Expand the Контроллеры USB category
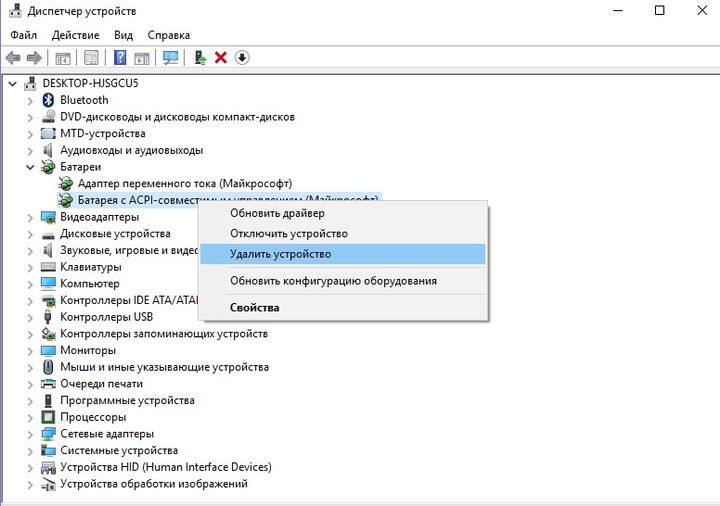Viewport: 720px width, 506px height. (x=30, y=317)
